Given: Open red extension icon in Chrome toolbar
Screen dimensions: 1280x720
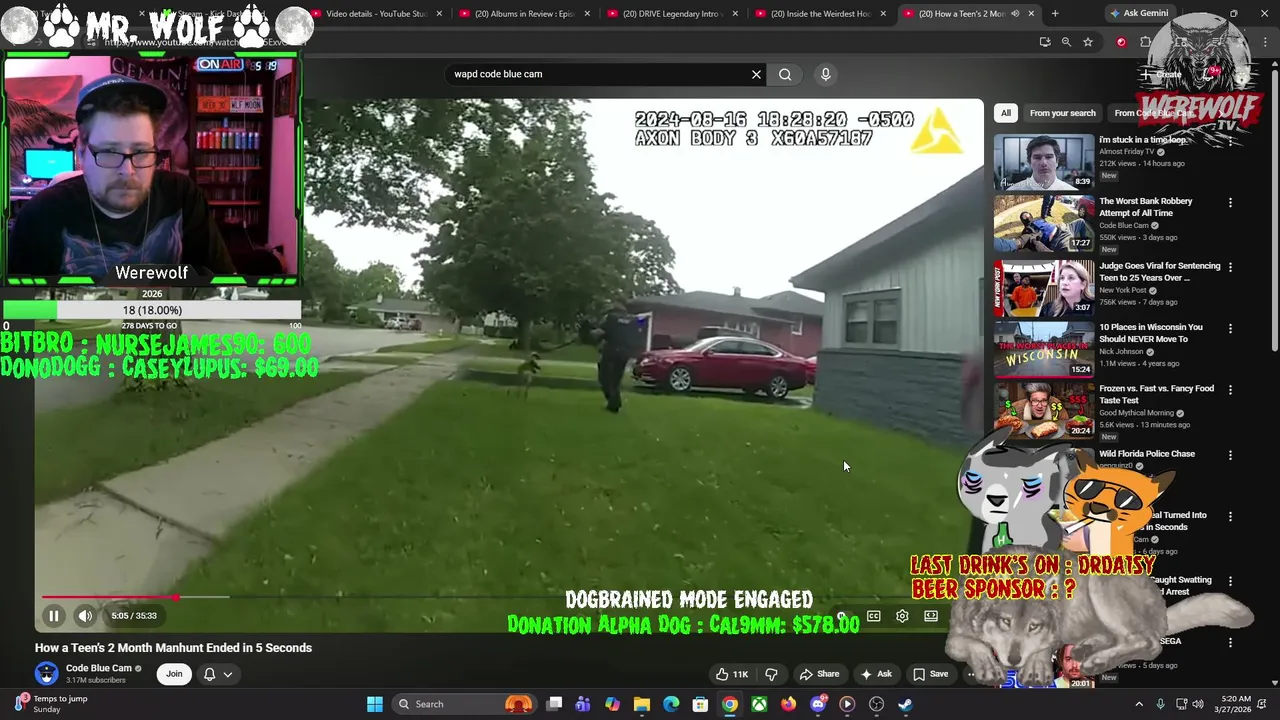Looking at the screenshot, I should pos(1121,42).
